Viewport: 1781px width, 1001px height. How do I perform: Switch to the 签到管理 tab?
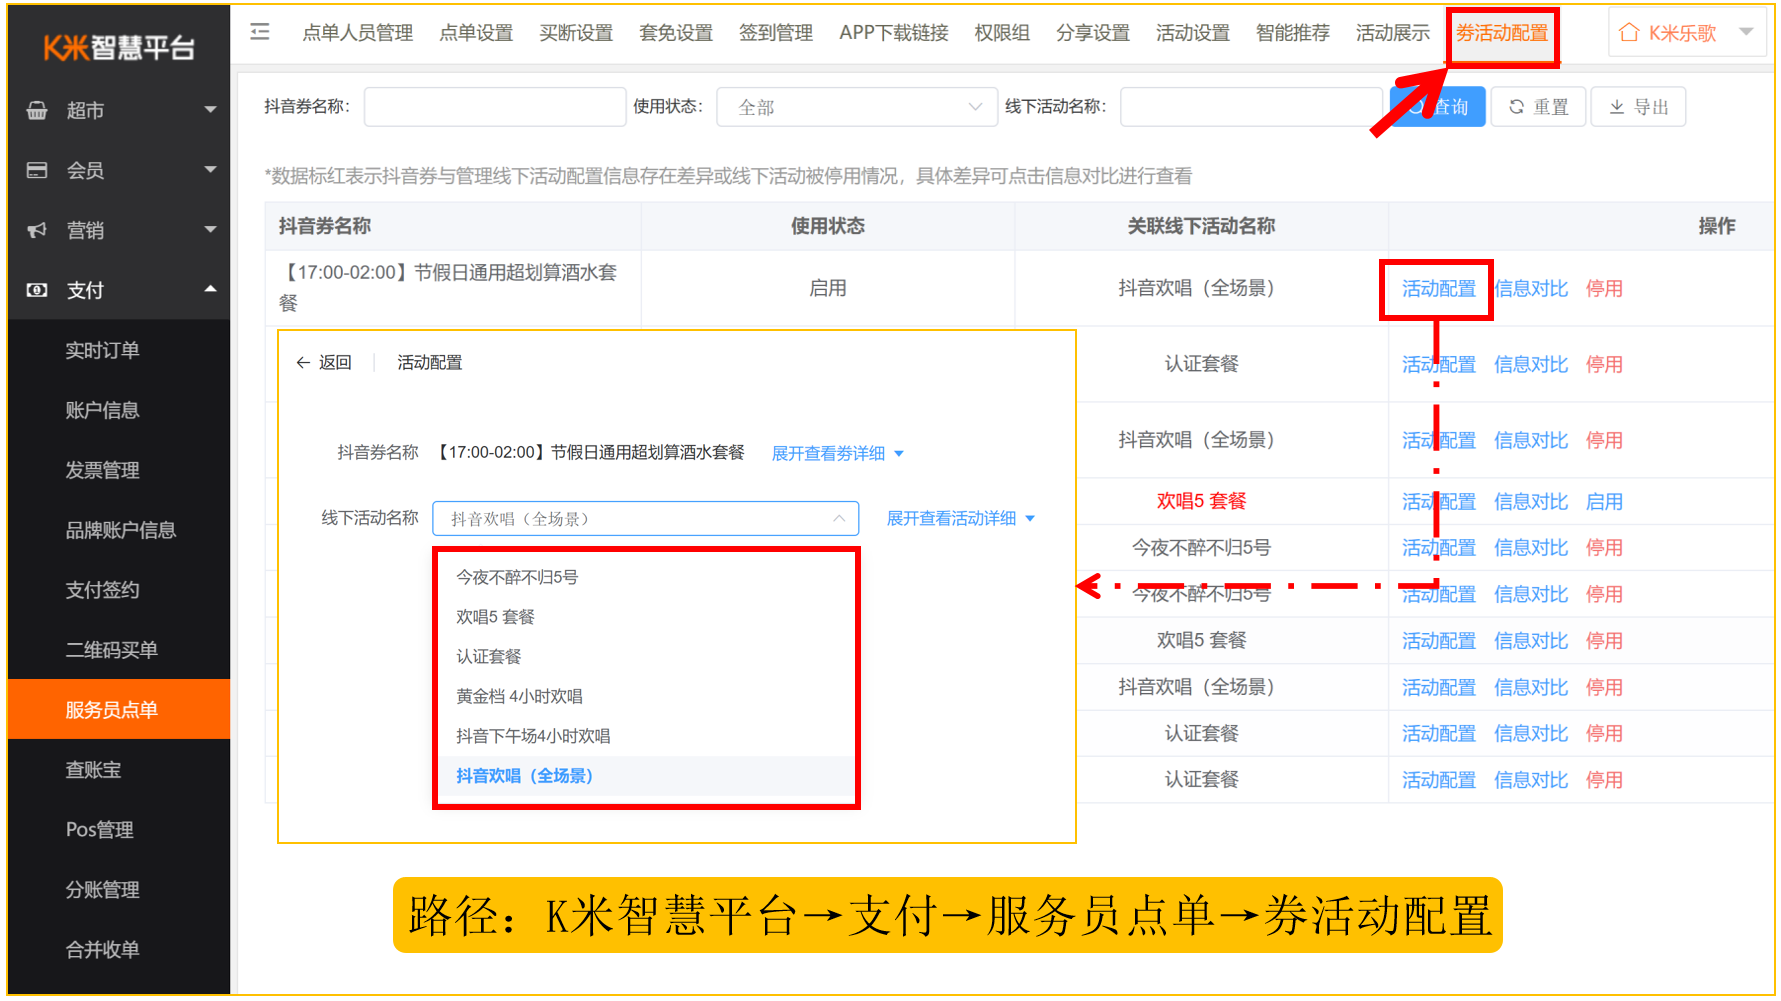tap(776, 33)
